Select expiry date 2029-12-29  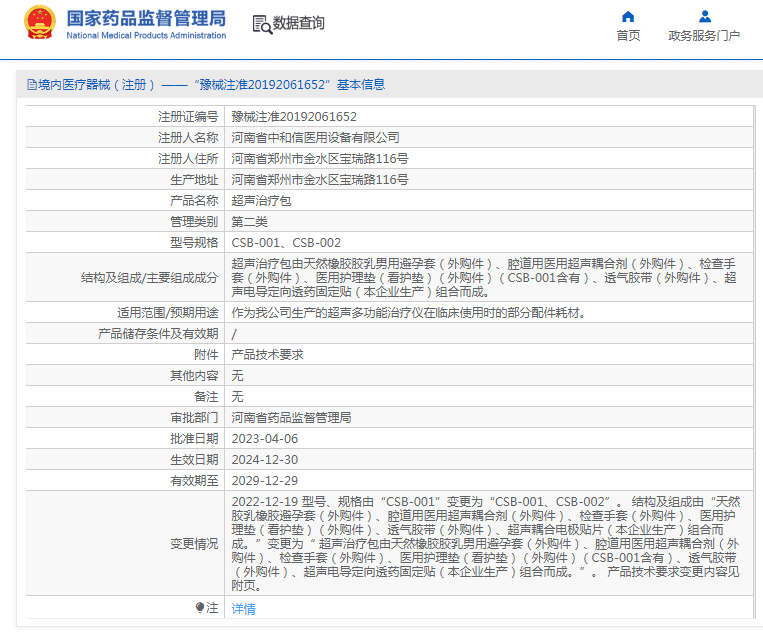point(265,480)
